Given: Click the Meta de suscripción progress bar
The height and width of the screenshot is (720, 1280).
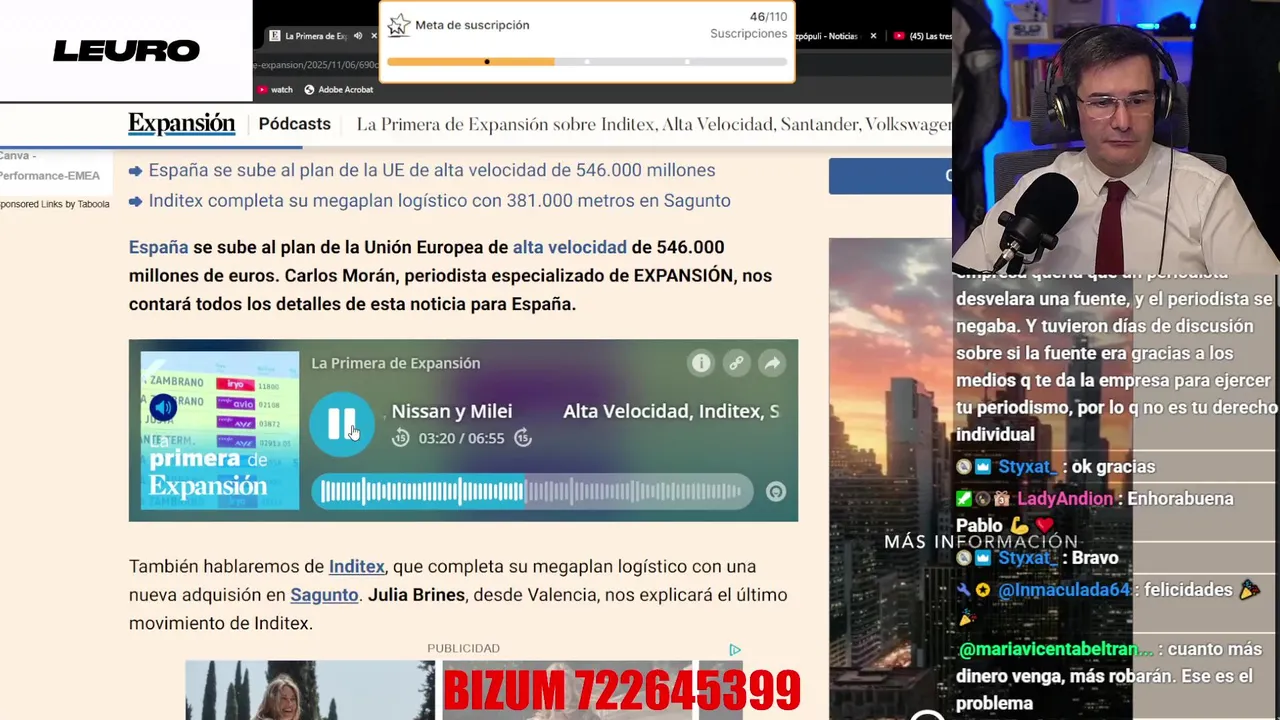Looking at the screenshot, I should (587, 62).
